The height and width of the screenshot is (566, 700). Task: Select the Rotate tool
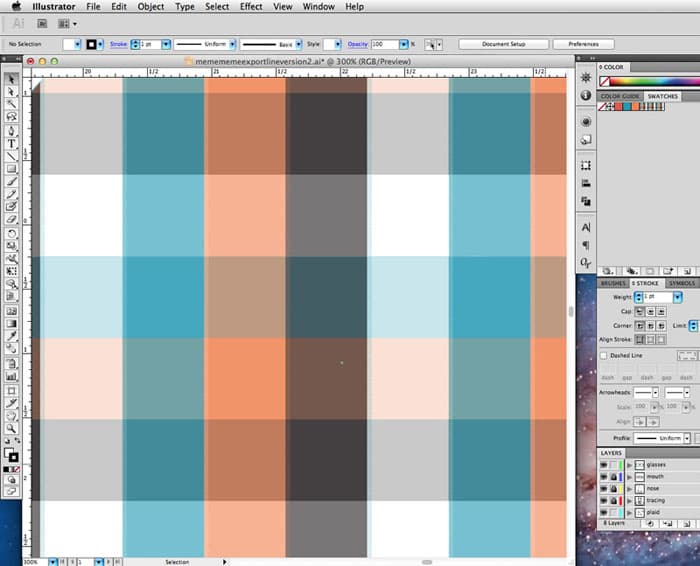(x=11, y=233)
